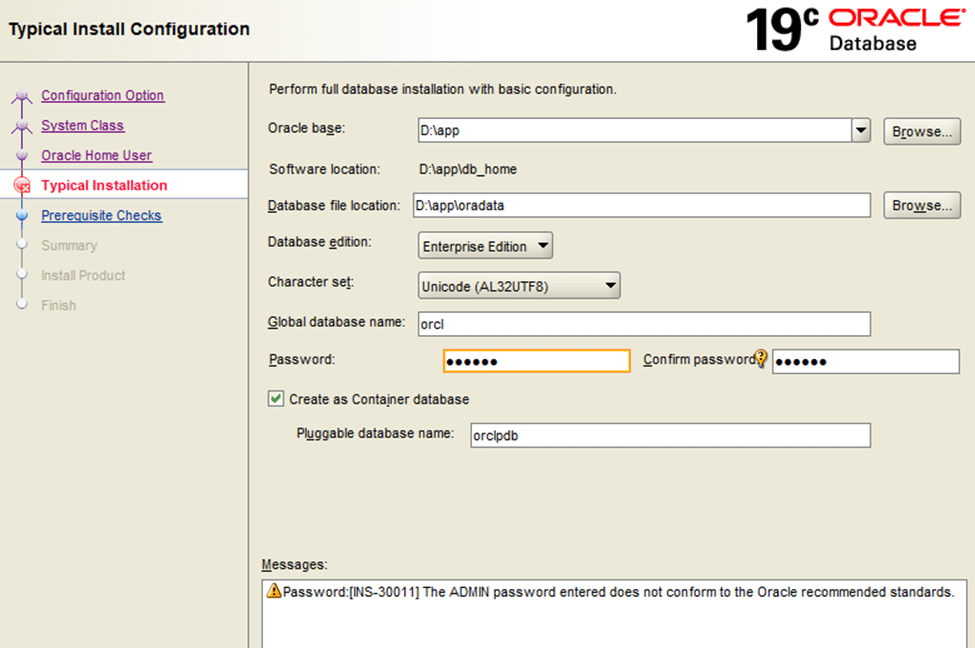
Task: Go to Oracle Home User step
Action: (x=96, y=155)
